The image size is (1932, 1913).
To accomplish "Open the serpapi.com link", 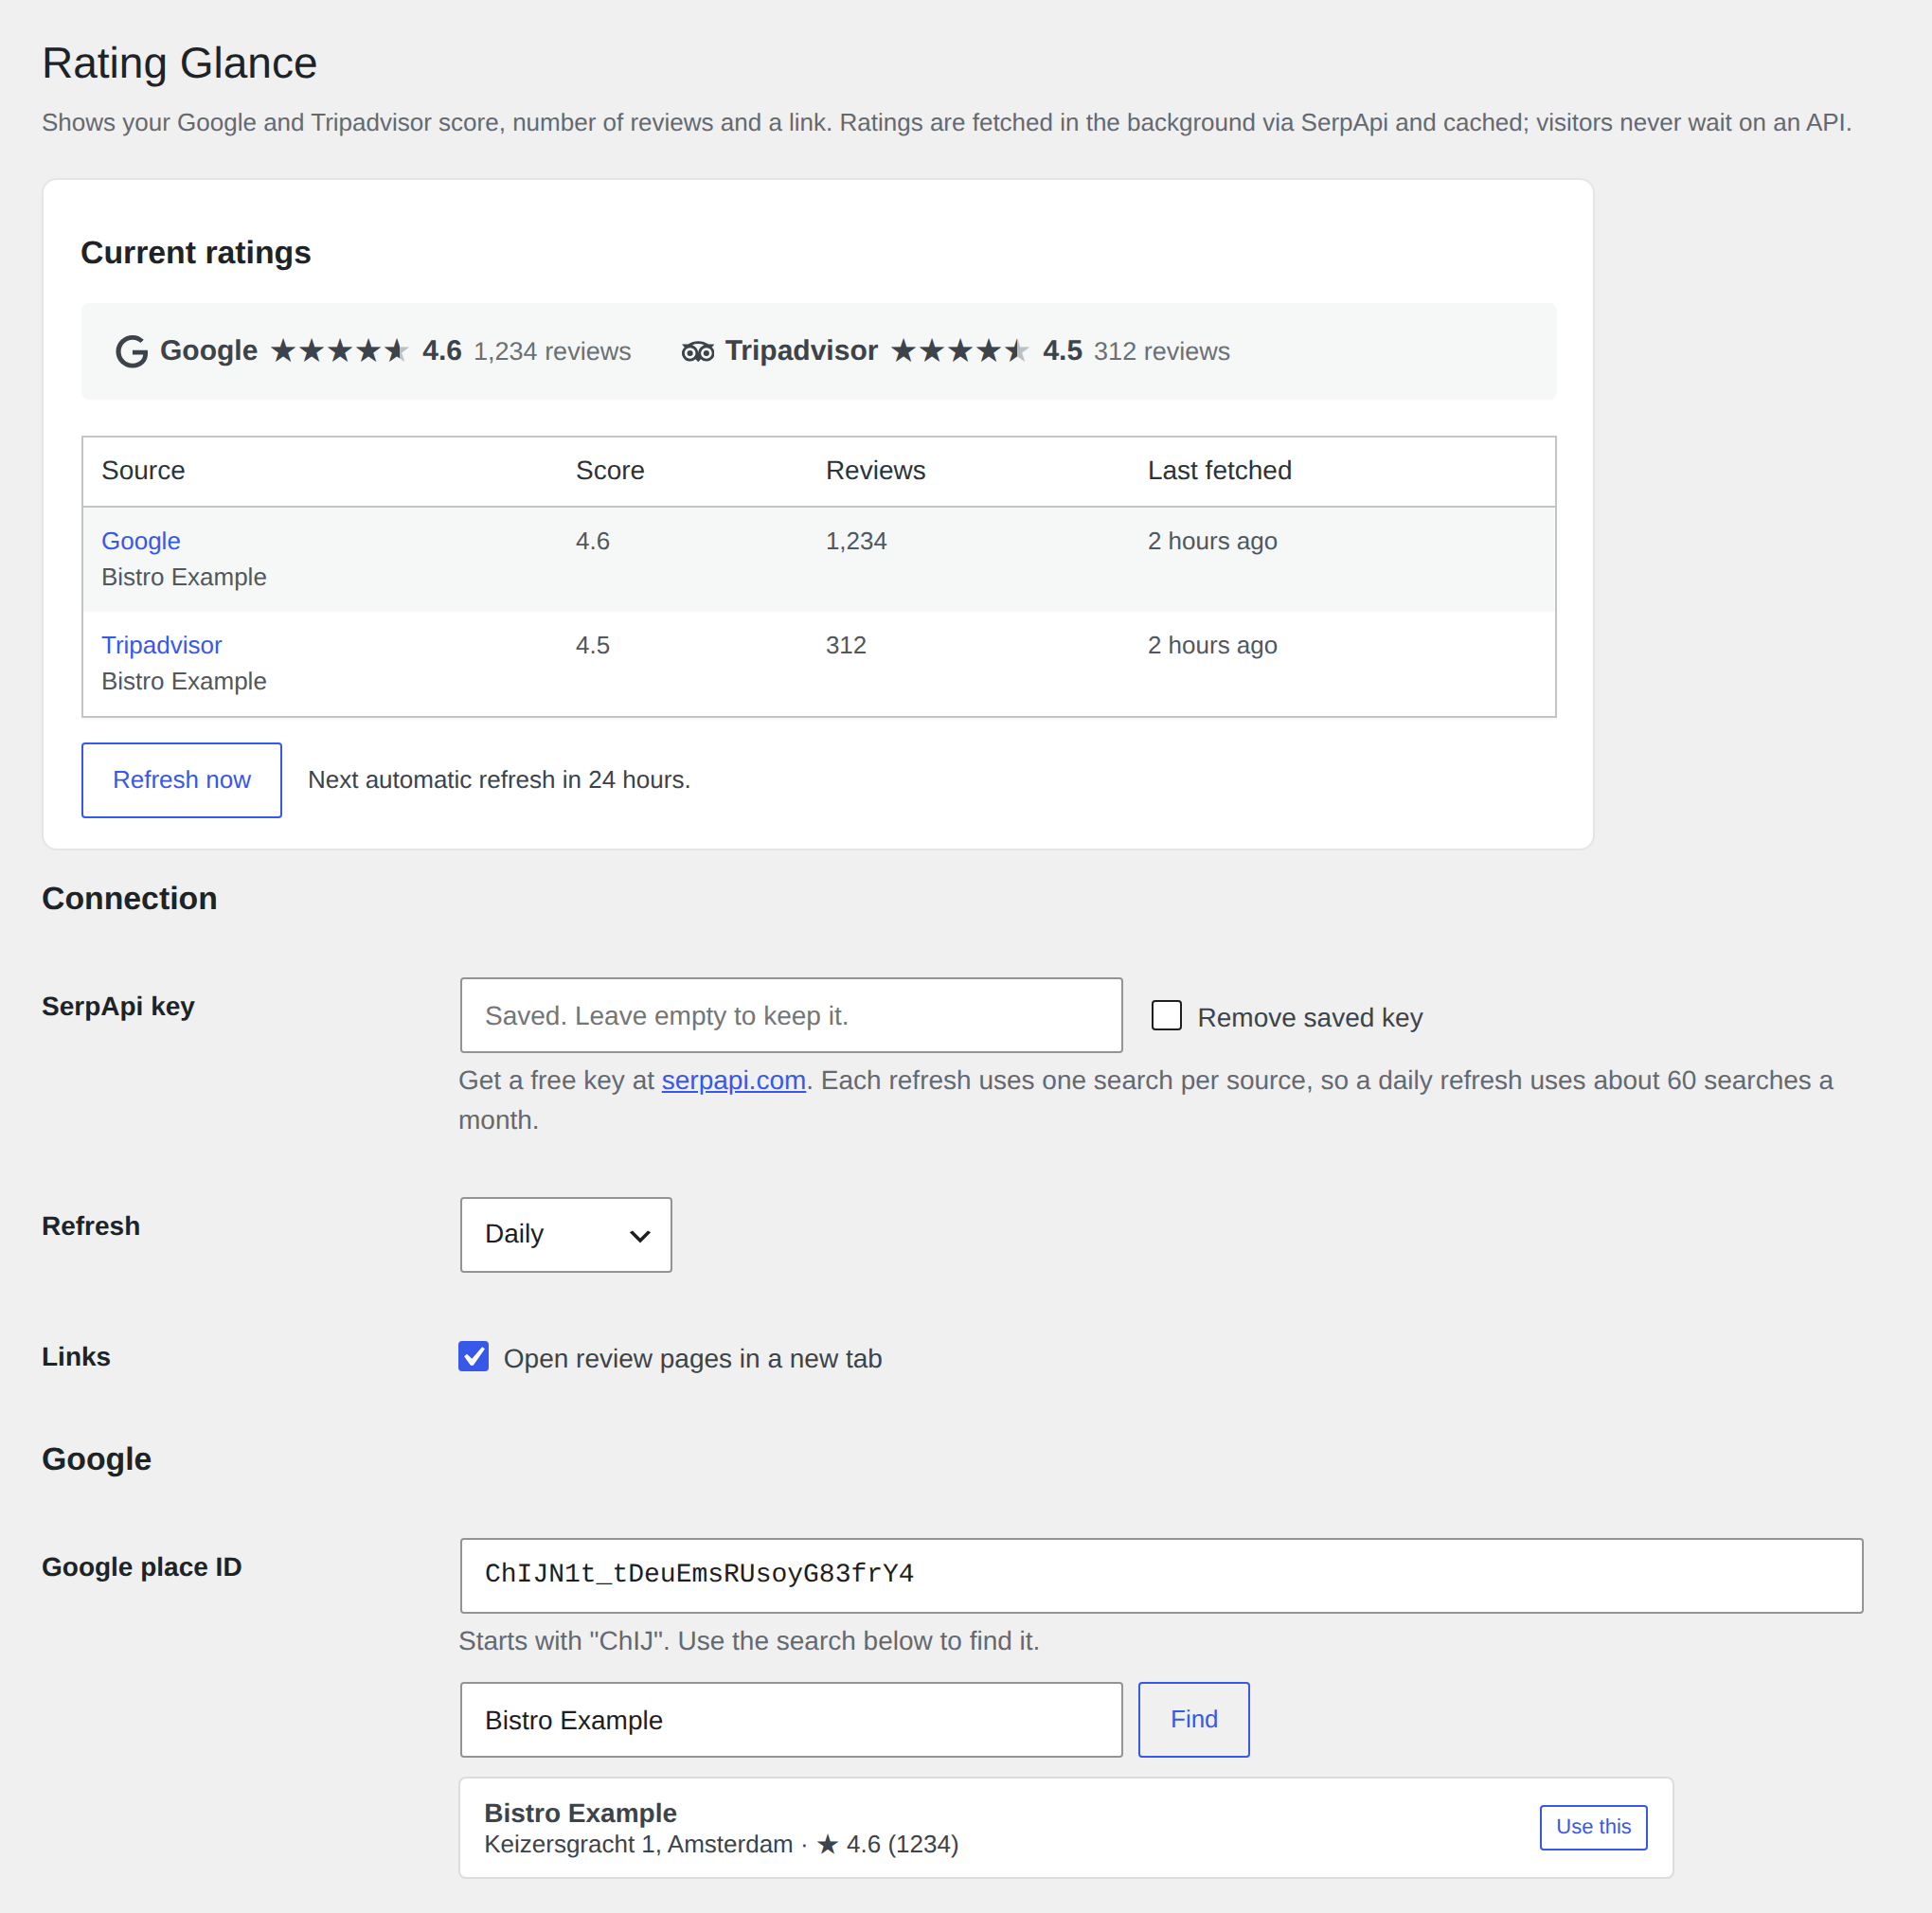I will click(733, 1080).
